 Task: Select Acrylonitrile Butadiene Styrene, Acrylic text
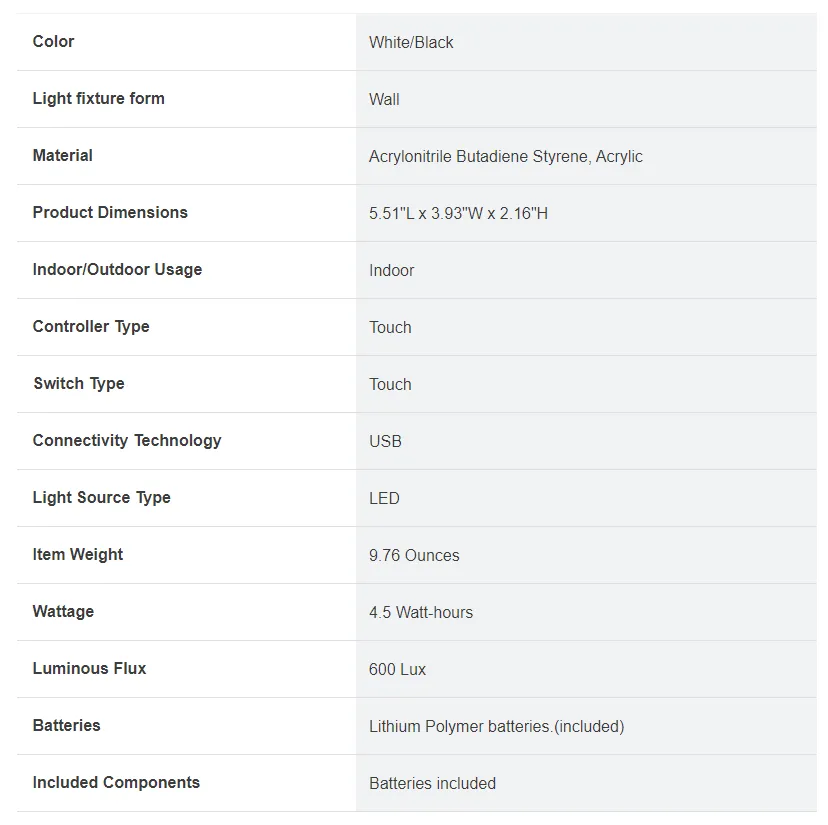coord(505,156)
